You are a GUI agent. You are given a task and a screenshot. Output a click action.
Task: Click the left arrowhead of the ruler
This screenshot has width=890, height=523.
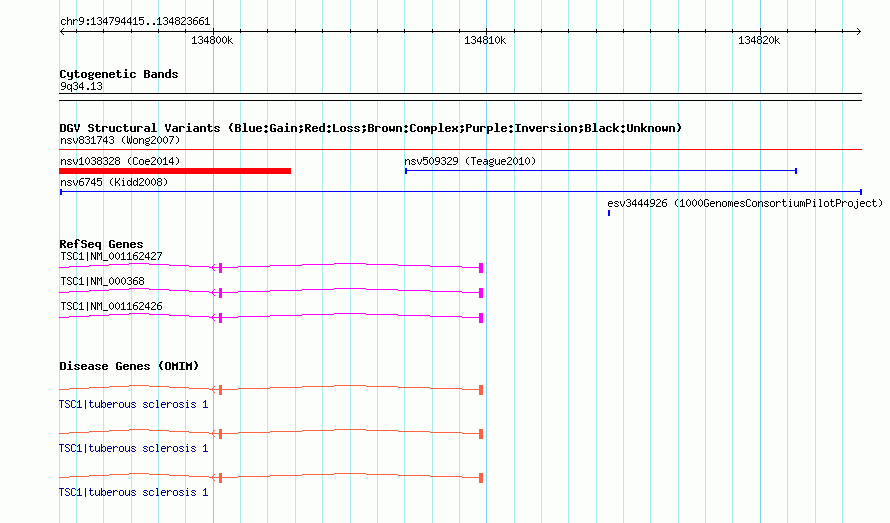tap(62, 32)
